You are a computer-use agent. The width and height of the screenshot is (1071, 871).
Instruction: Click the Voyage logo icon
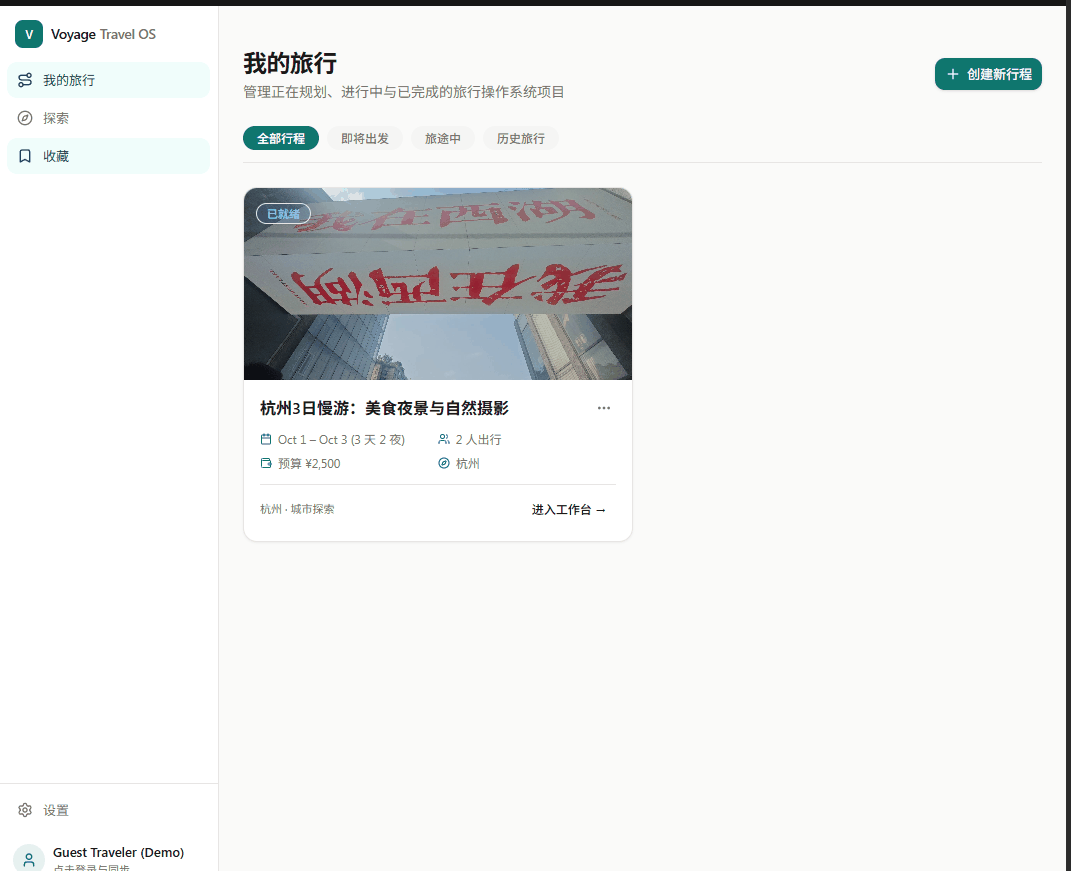[x=29, y=34]
